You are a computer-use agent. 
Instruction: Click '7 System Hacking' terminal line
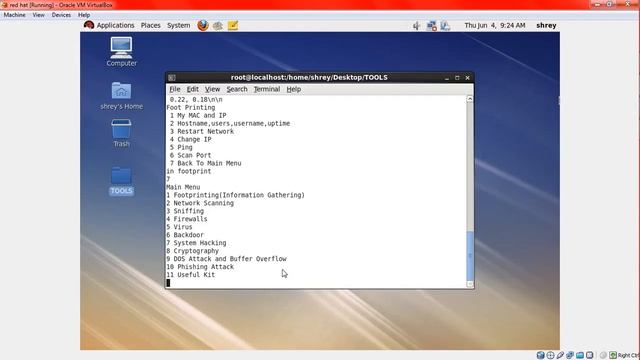196,243
